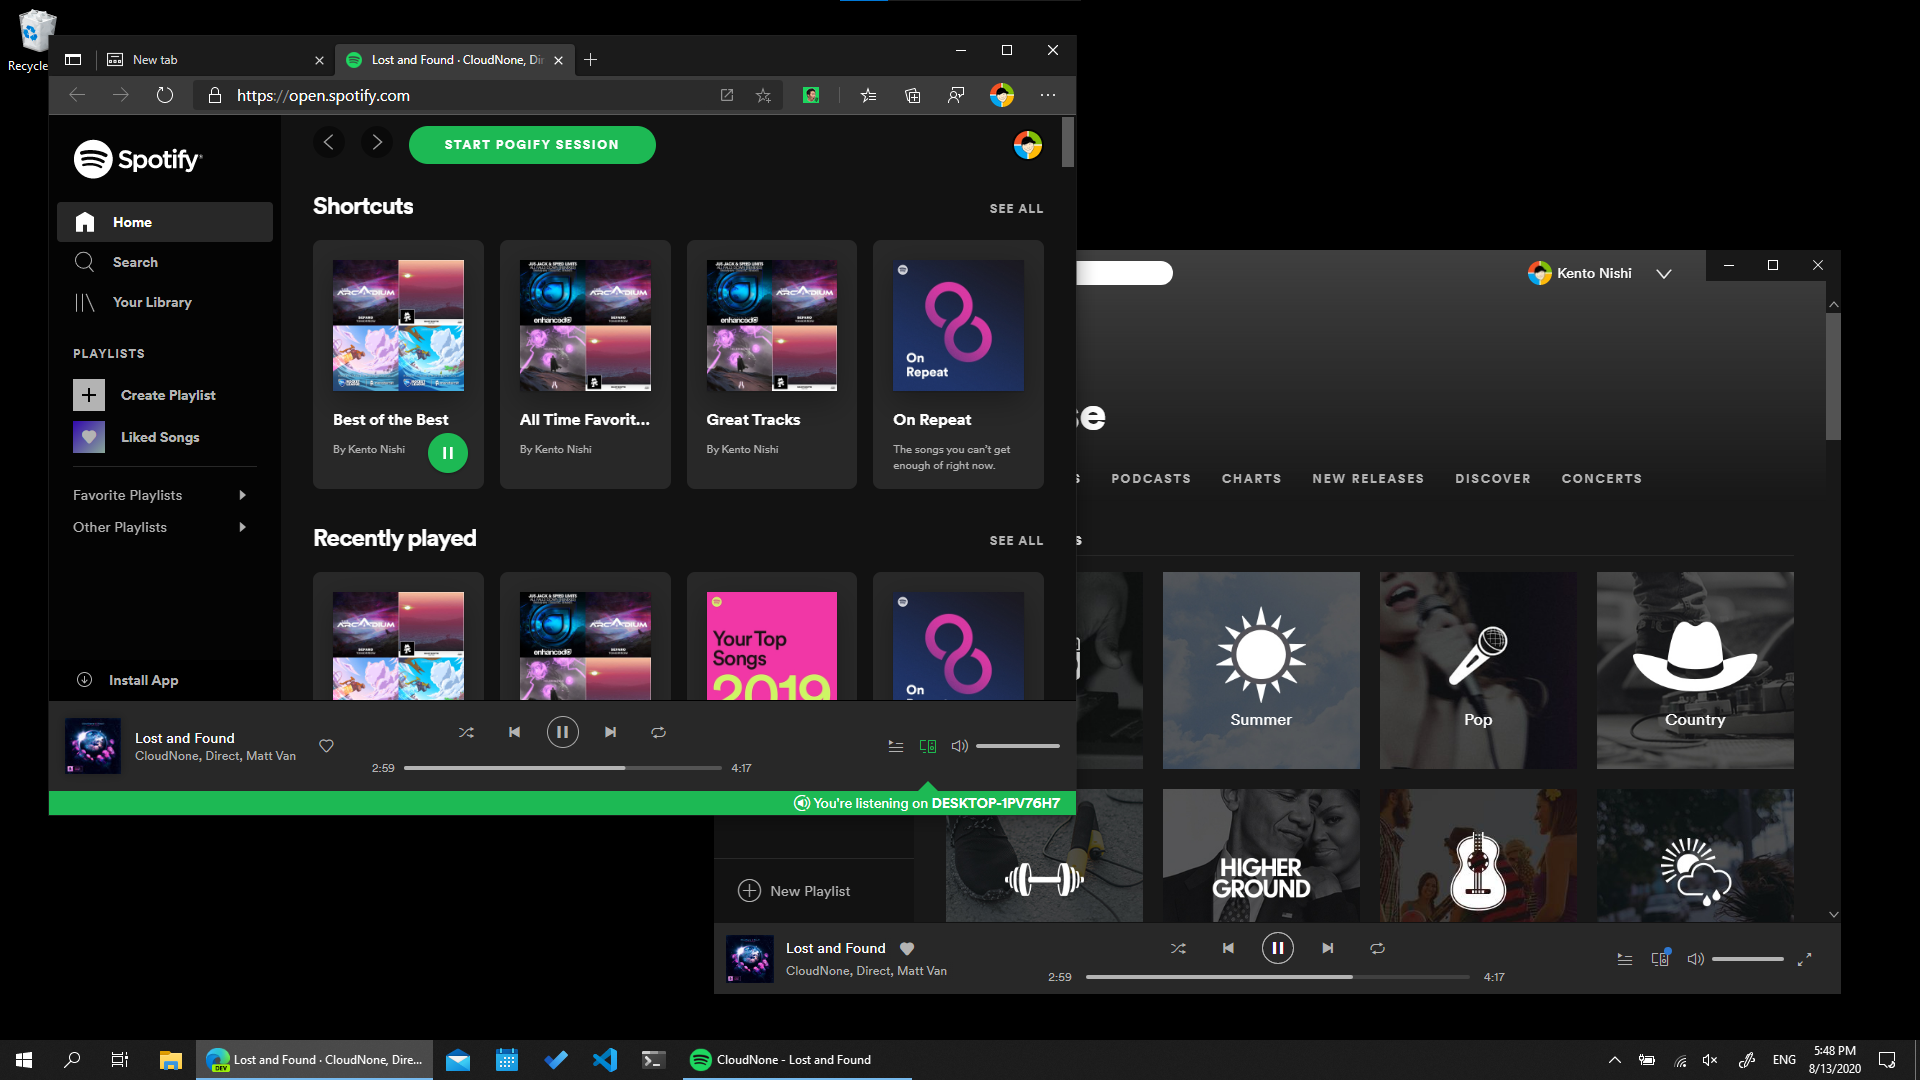This screenshot has width=1920, height=1080.
Task: Open the New Releases tab
Action: pyautogui.click(x=1368, y=479)
